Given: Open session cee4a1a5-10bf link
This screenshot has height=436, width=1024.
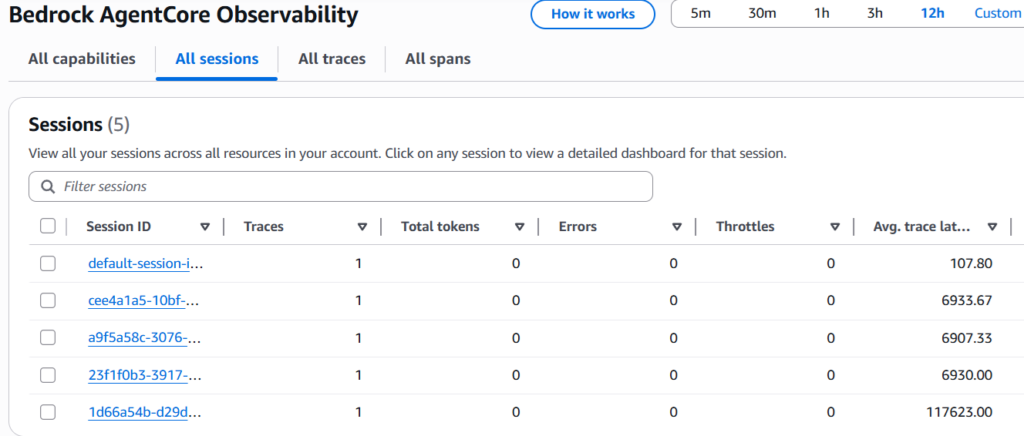Looking at the screenshot, I should (146, 301).
